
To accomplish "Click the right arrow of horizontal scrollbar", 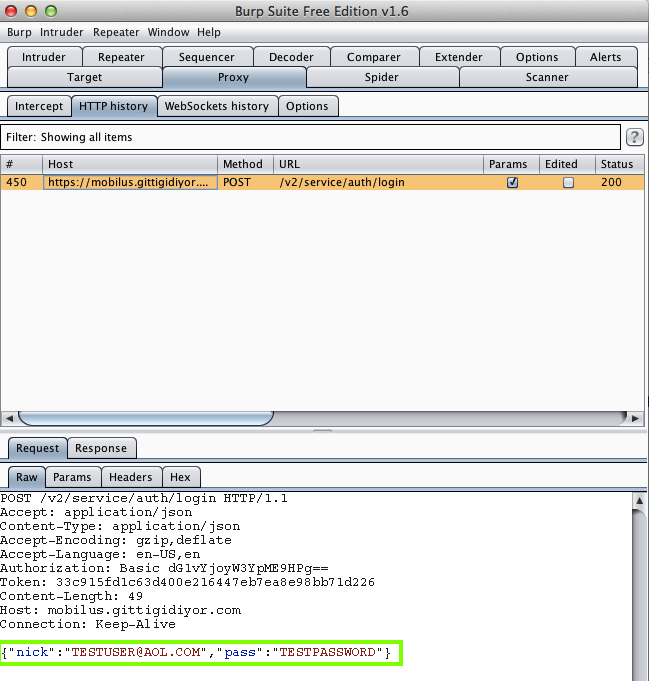I will coord(635,419).
